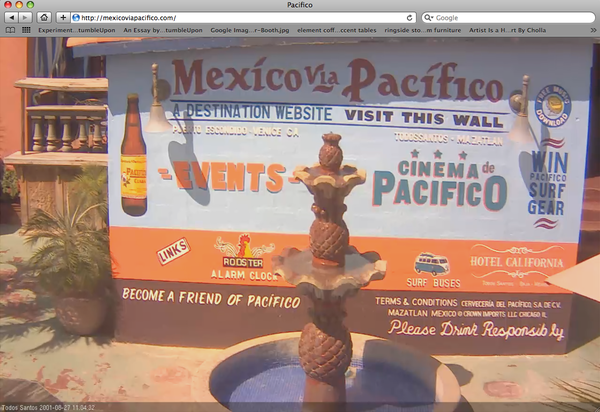Open the 'element coff...ccent tables' bookmark

pos(336,30)
